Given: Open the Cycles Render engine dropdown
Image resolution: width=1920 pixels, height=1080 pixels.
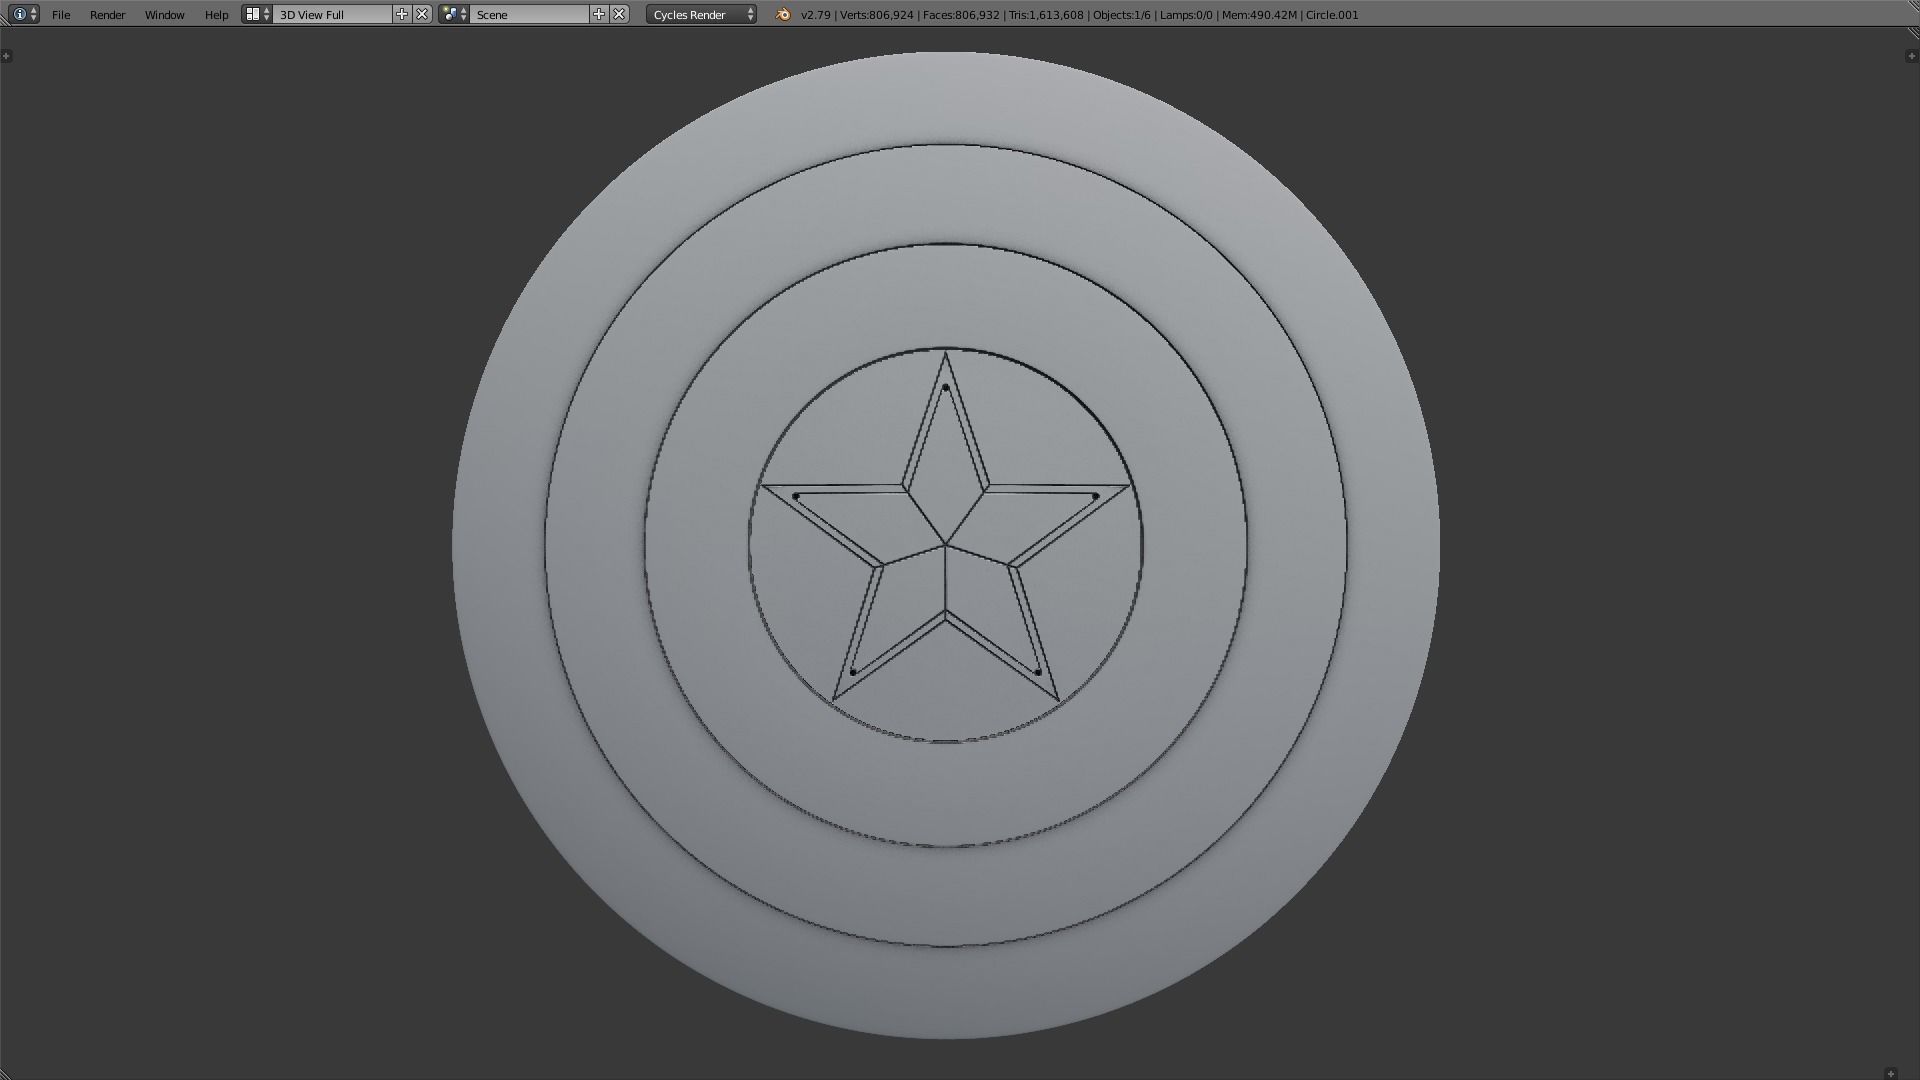Looking at the screenshot, I should point(701,15).
